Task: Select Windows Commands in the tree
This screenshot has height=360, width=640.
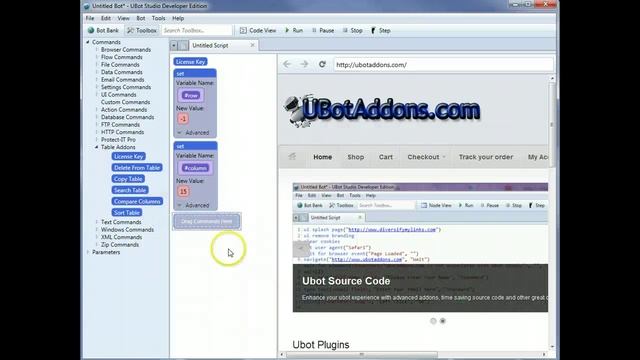Action: (127, 229)
